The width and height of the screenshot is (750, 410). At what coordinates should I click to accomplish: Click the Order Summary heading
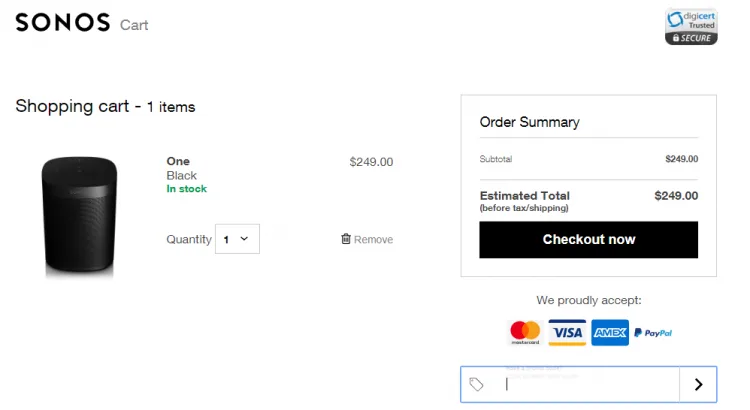[529, 122]
